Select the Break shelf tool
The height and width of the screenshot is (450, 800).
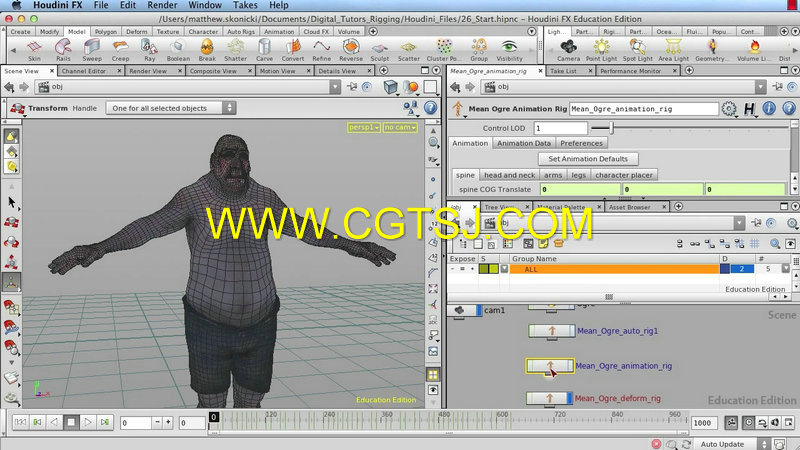coord(207,51)
